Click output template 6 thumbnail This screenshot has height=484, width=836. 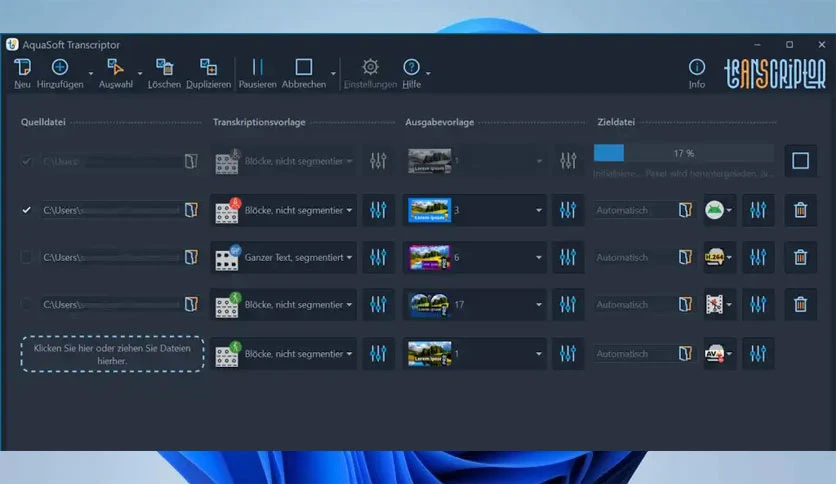point(429,257)
